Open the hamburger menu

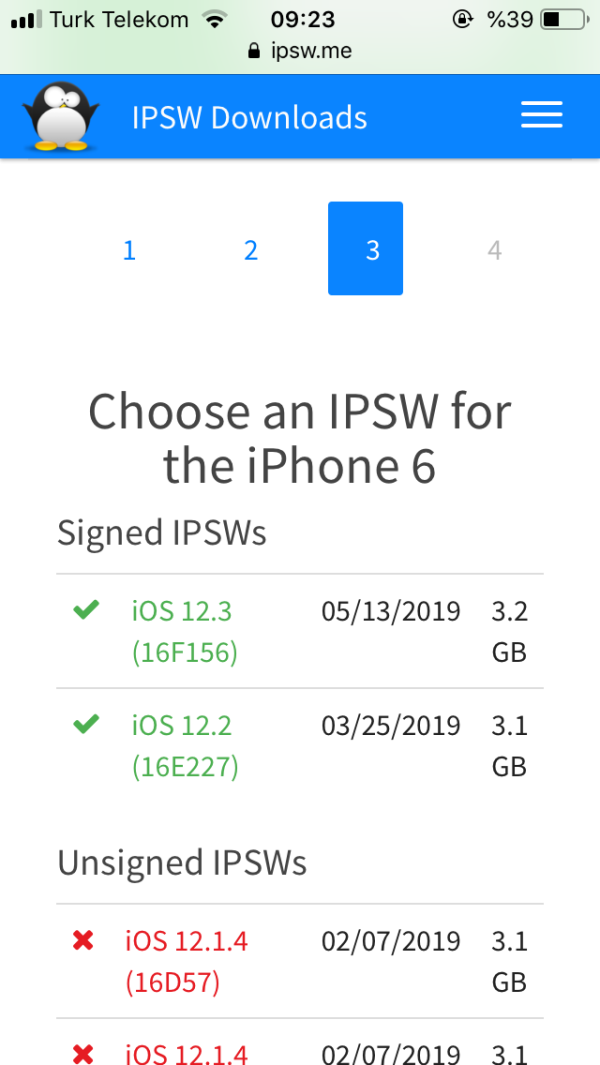541,117
